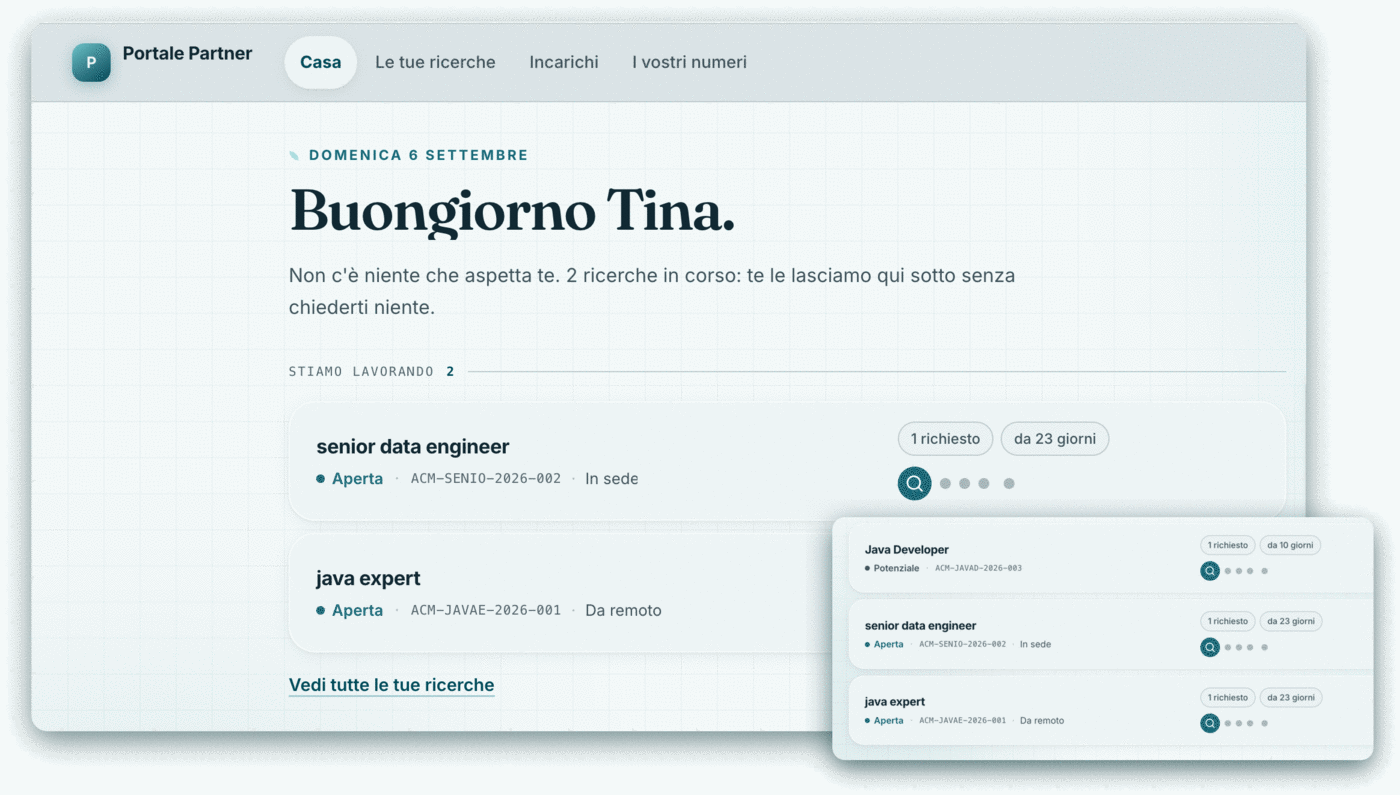
Task: Follow the Vedi tutte le tue ricerche link
Action: pos(391,685)
